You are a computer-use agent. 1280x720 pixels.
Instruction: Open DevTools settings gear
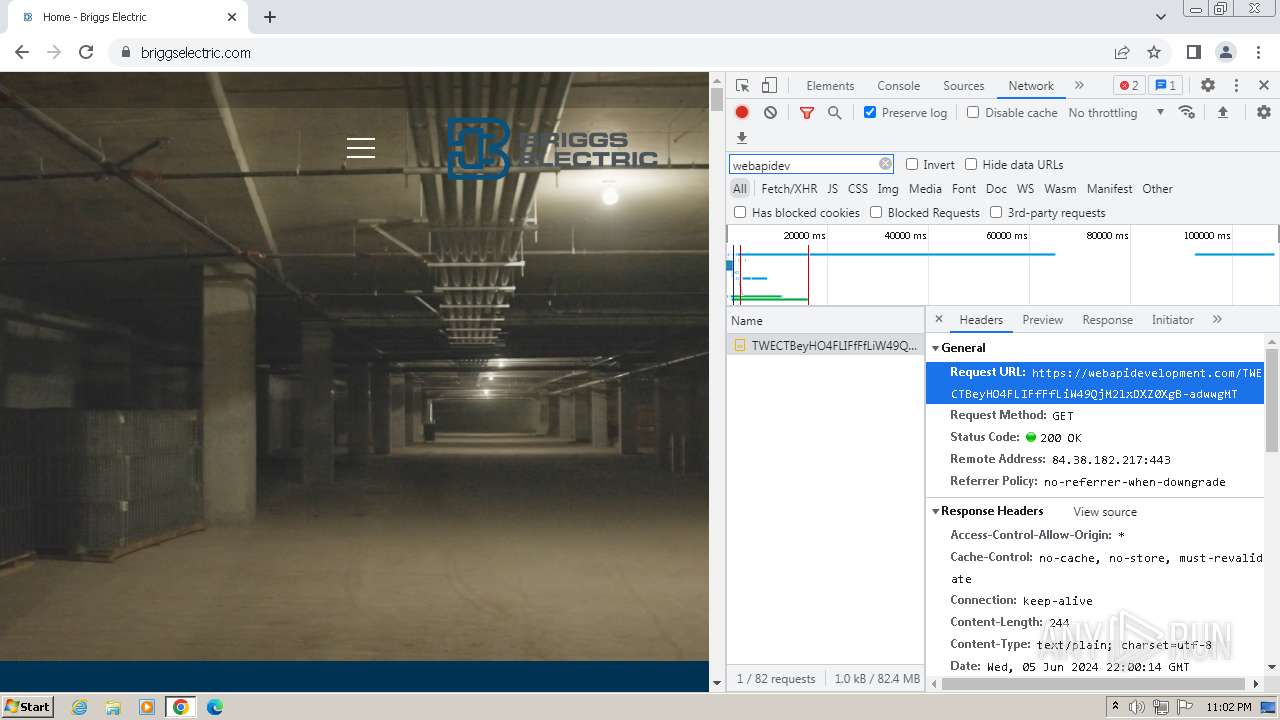tap(1208, 85)
